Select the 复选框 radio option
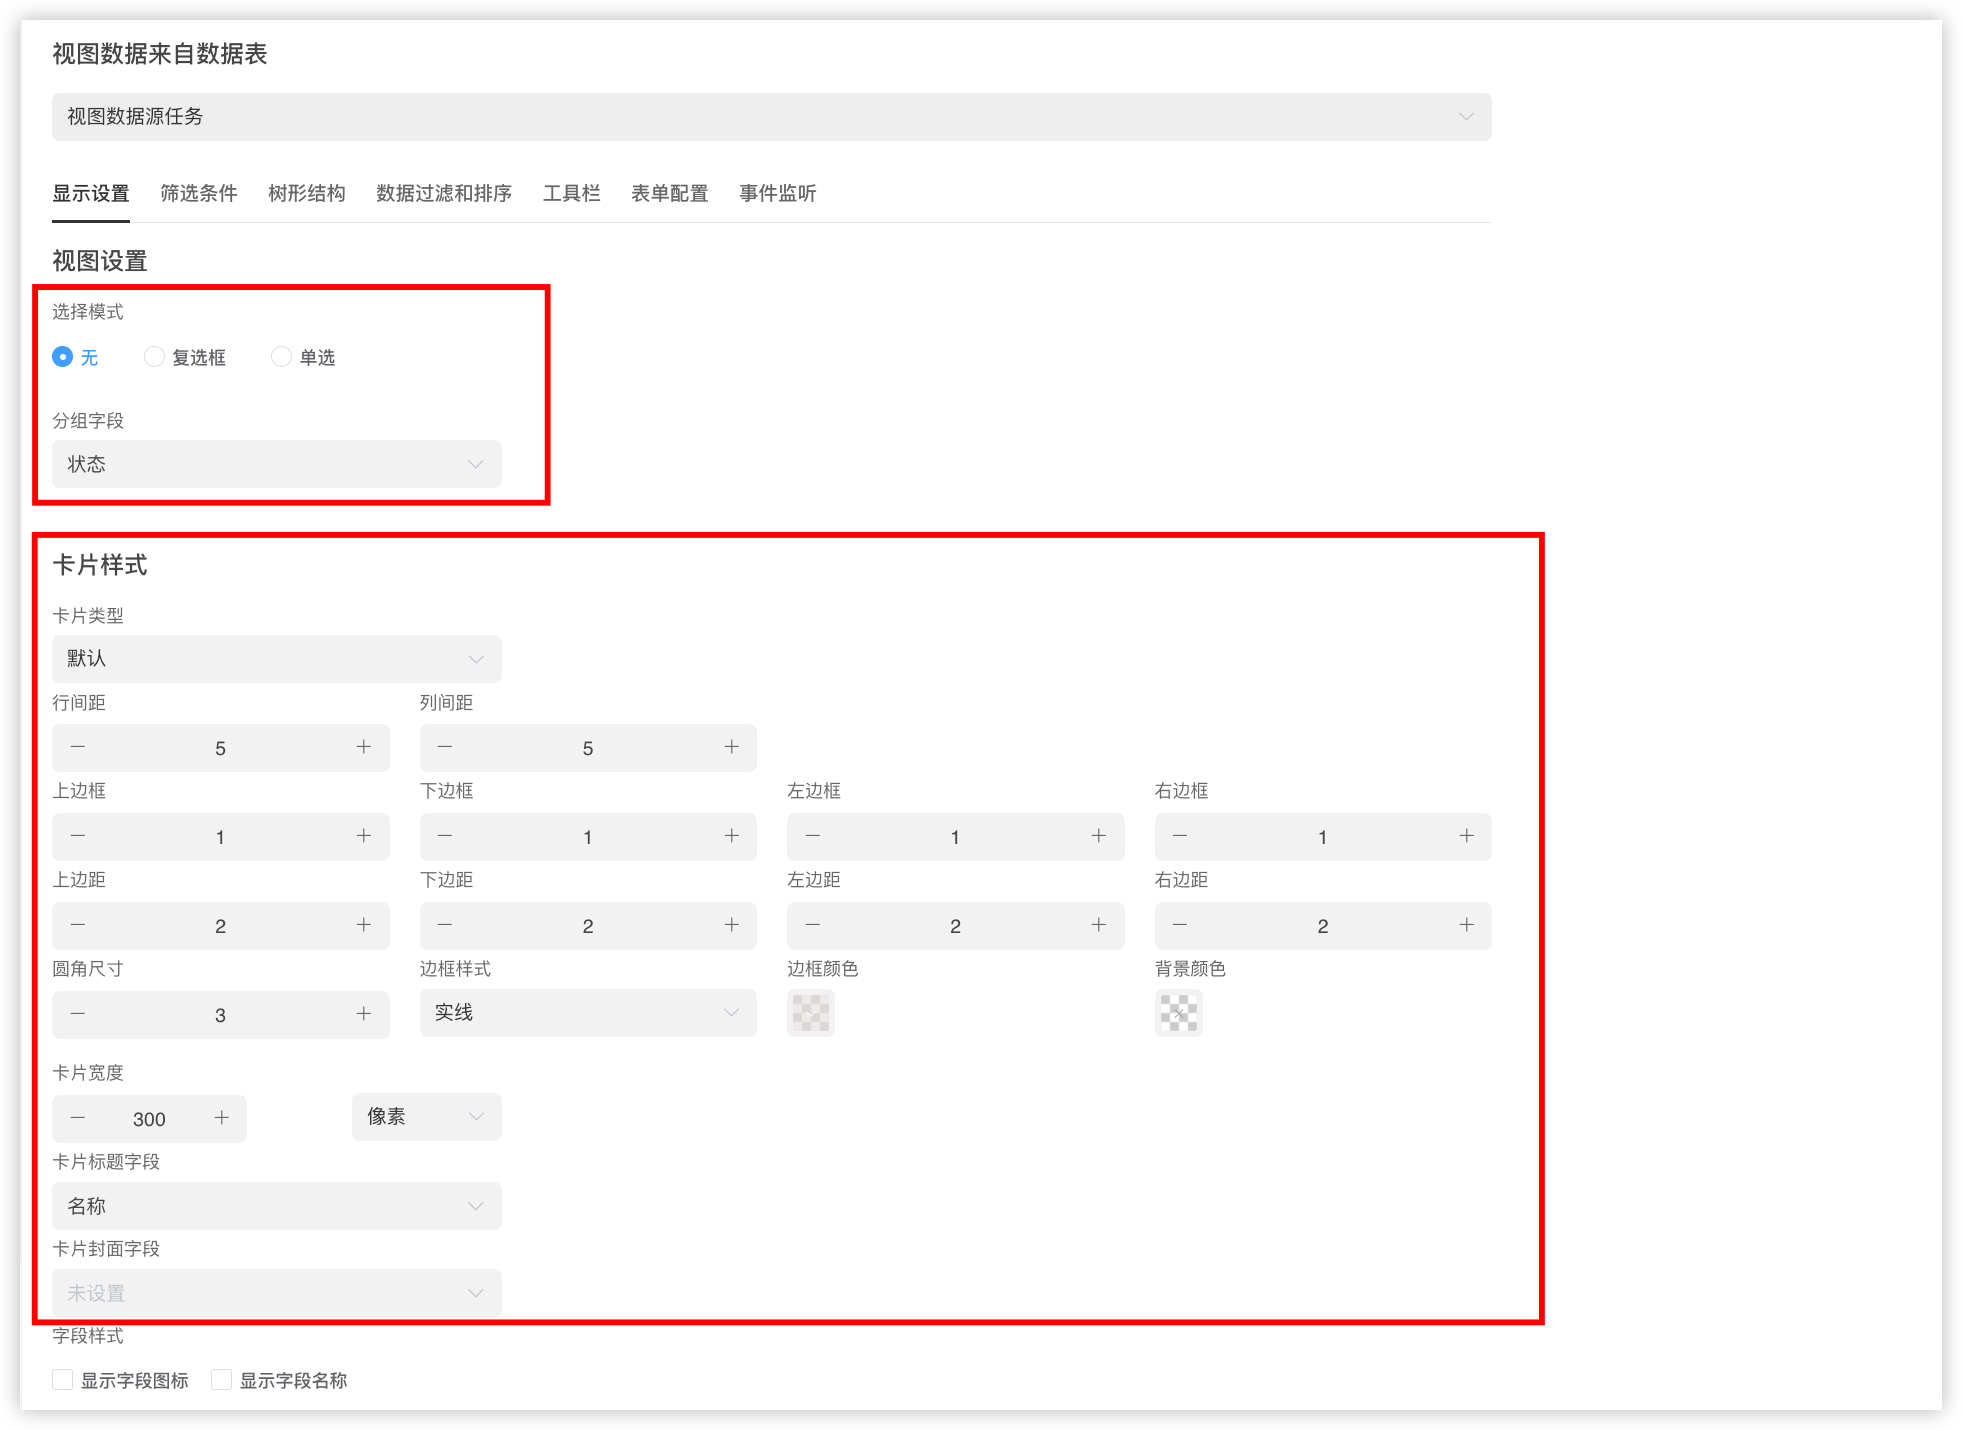Image resolution: width=1962 pixels, height=1430 pixels. click(154, 357)
